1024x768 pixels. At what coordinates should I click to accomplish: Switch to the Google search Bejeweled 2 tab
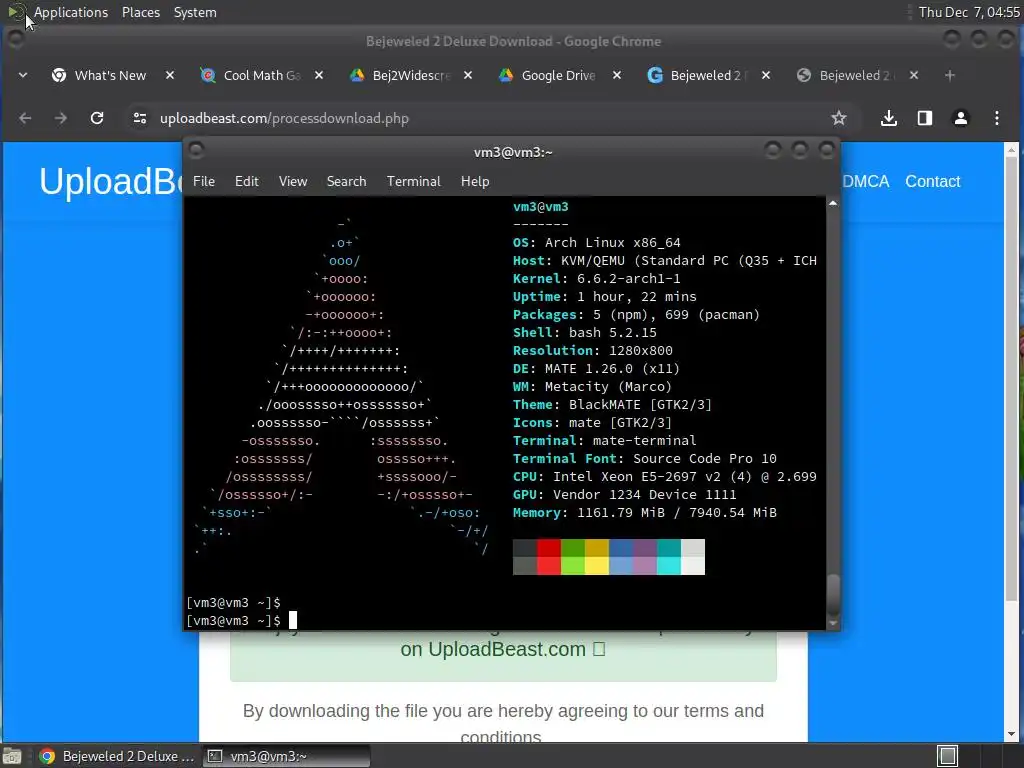[x=696, y=75]
